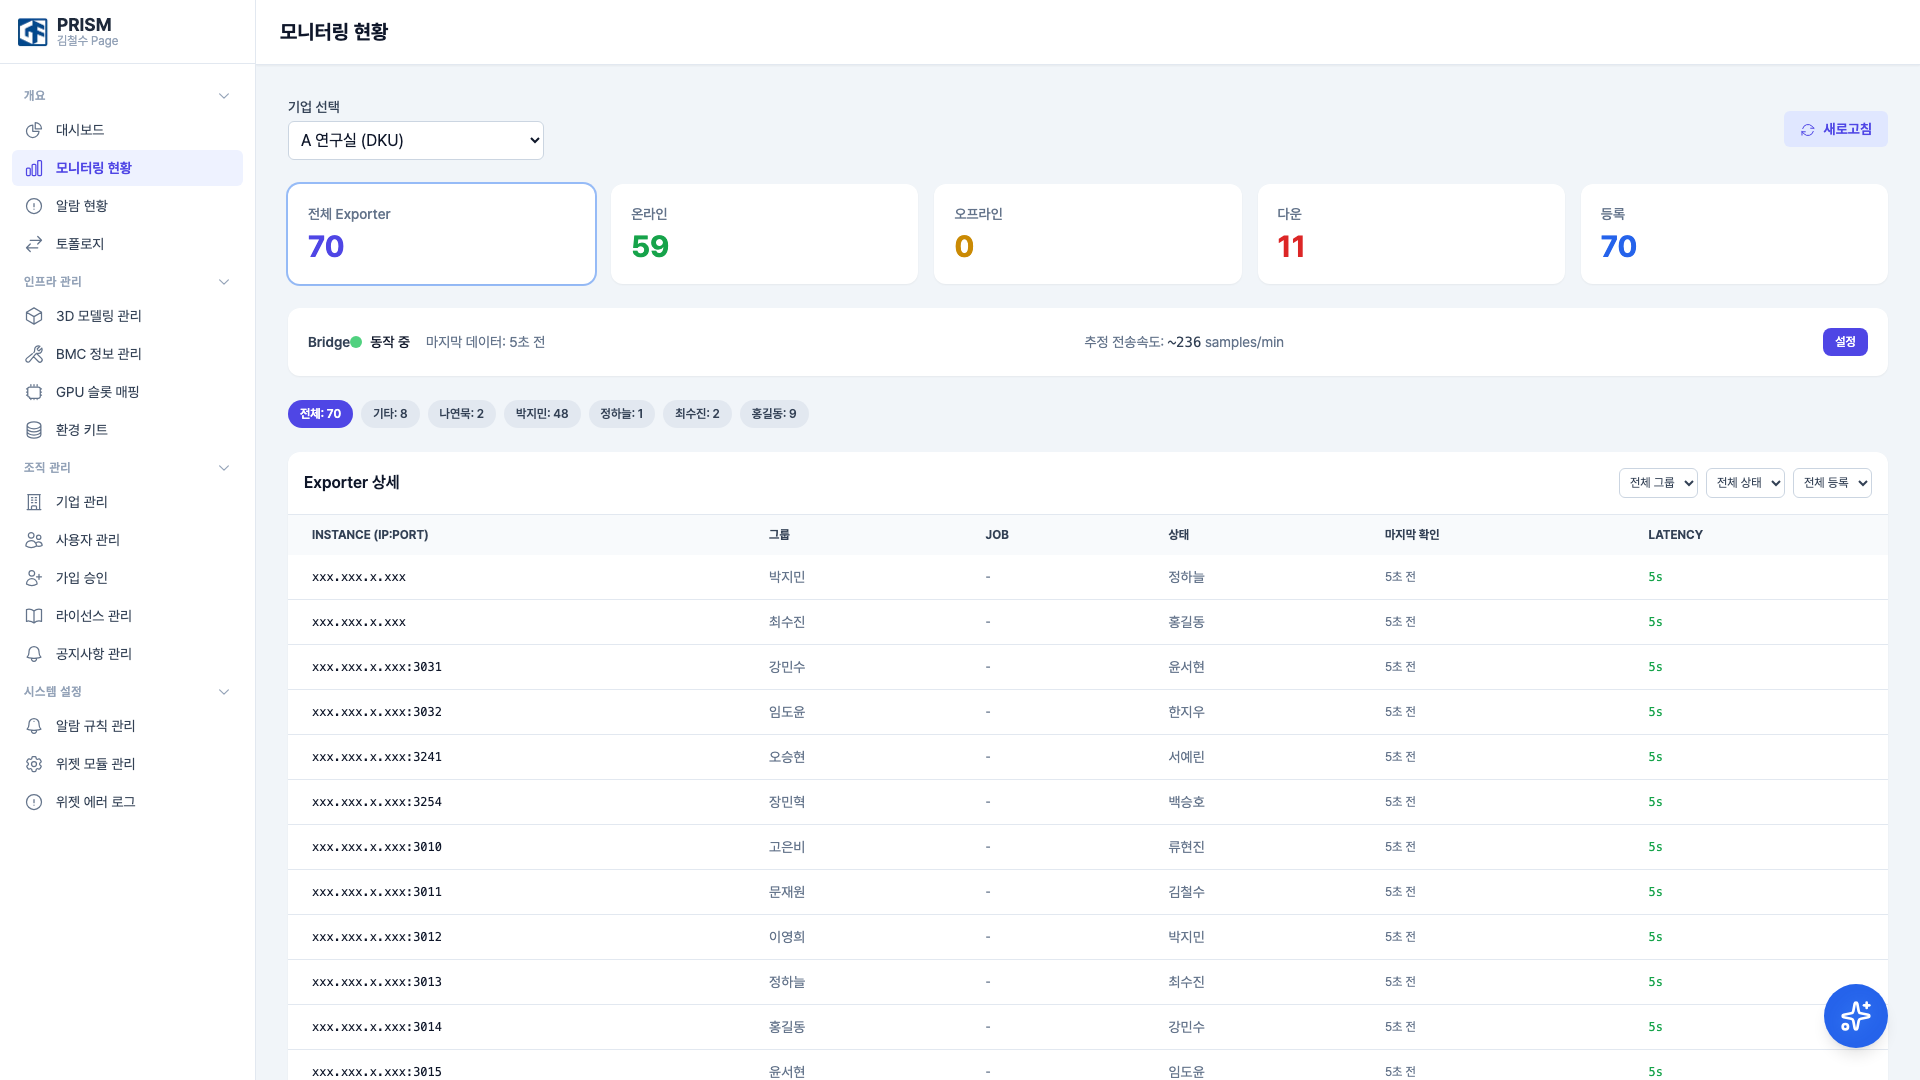The image size is (1920, 1080).
Task: Click the 모니터링 현황 bar chart icon
Action: (x=34, y=168)
